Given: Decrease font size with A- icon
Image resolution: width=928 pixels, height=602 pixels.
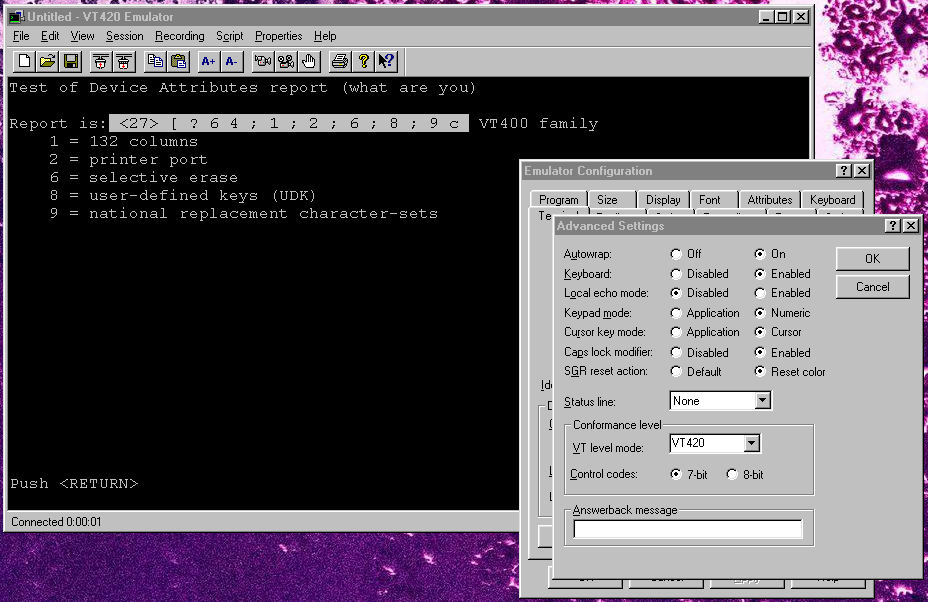Looking at the screenshot, I should 232,61.
